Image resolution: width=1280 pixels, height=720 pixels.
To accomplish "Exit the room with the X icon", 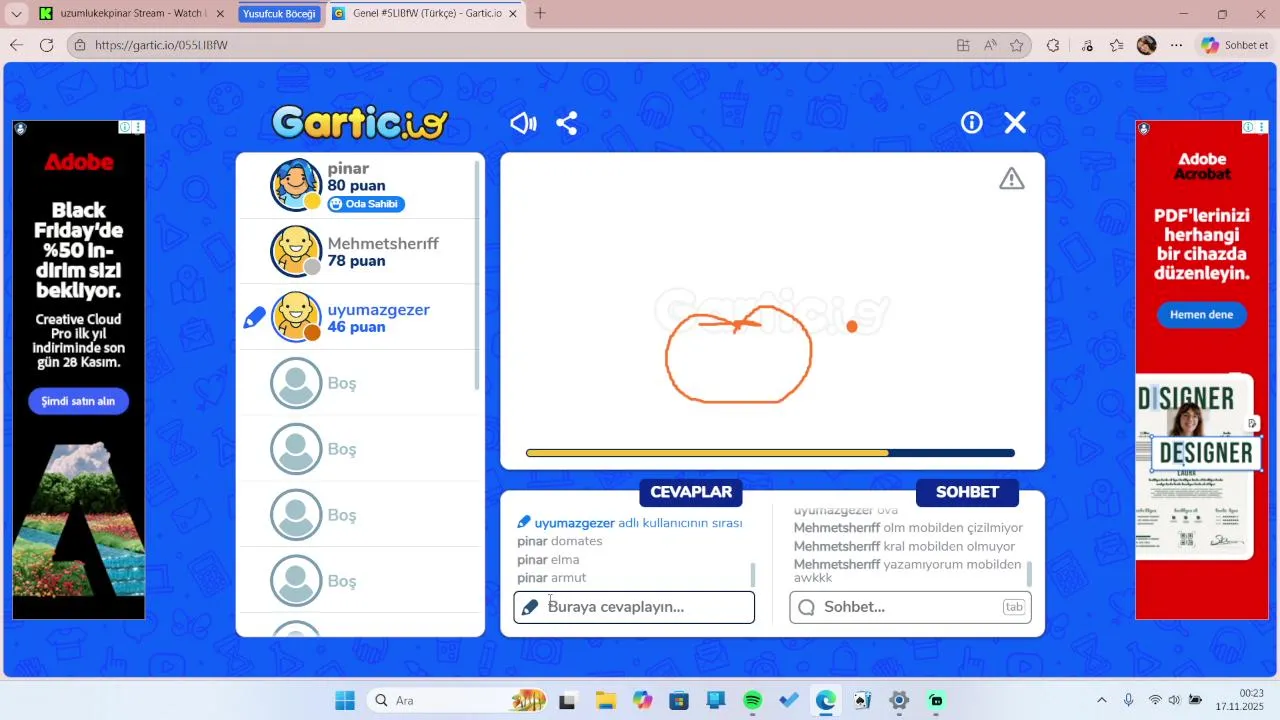I will click(1015, 122).
